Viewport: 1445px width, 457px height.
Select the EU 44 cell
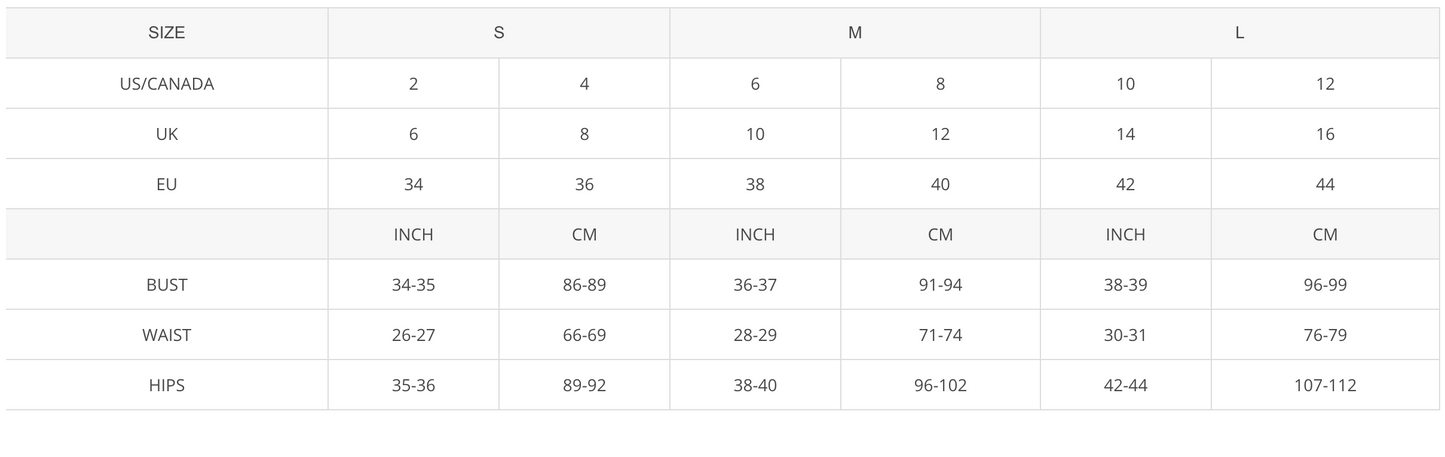click(x=1325, y=184)
